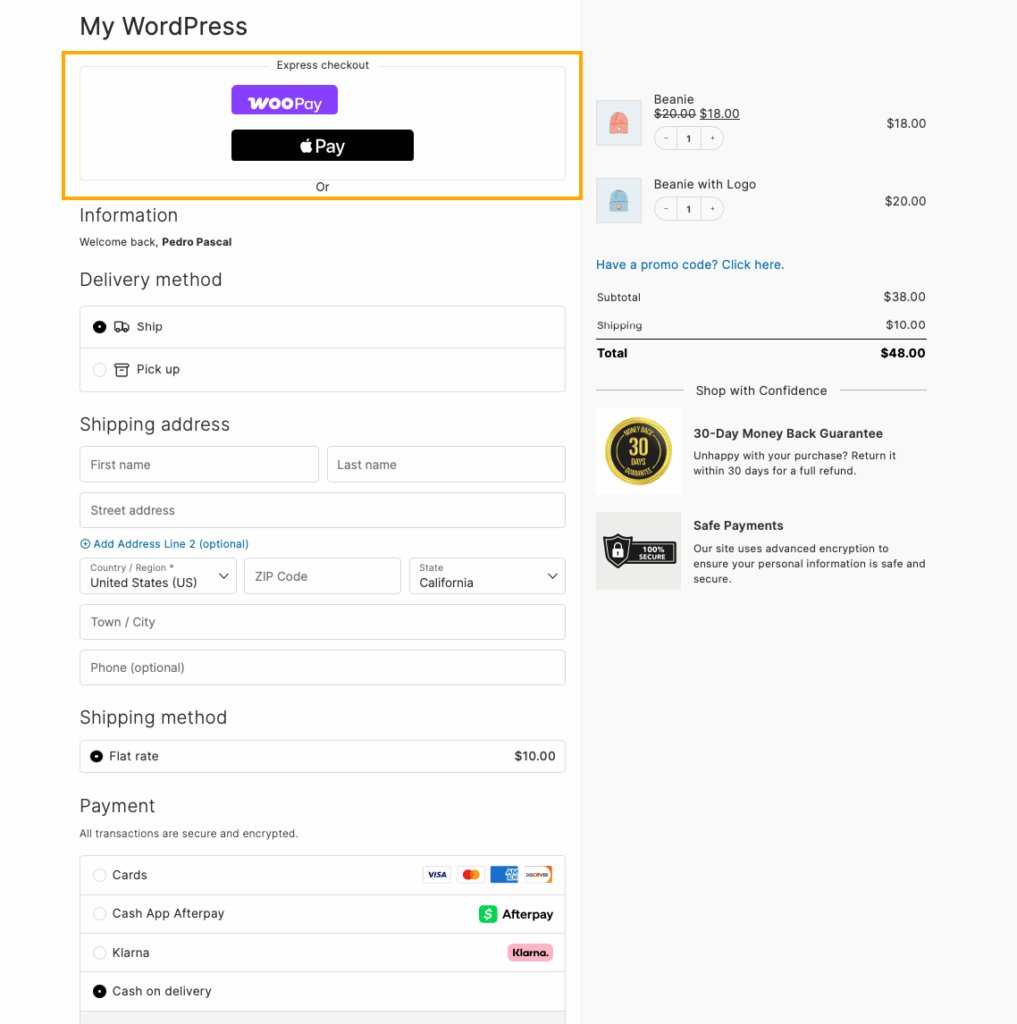Click the Safe Payments heading
The width and height of the screenshot is (1017, 1024).
(738, 526)
